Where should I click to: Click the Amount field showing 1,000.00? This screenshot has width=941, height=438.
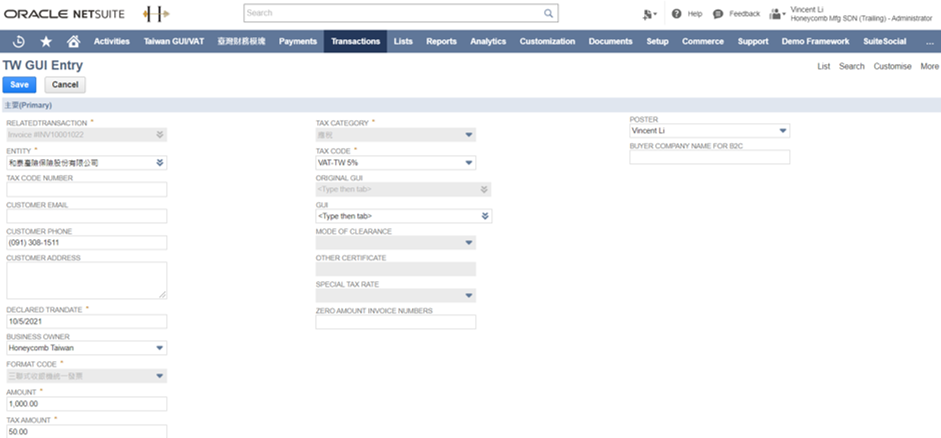(x=86, y=404)
